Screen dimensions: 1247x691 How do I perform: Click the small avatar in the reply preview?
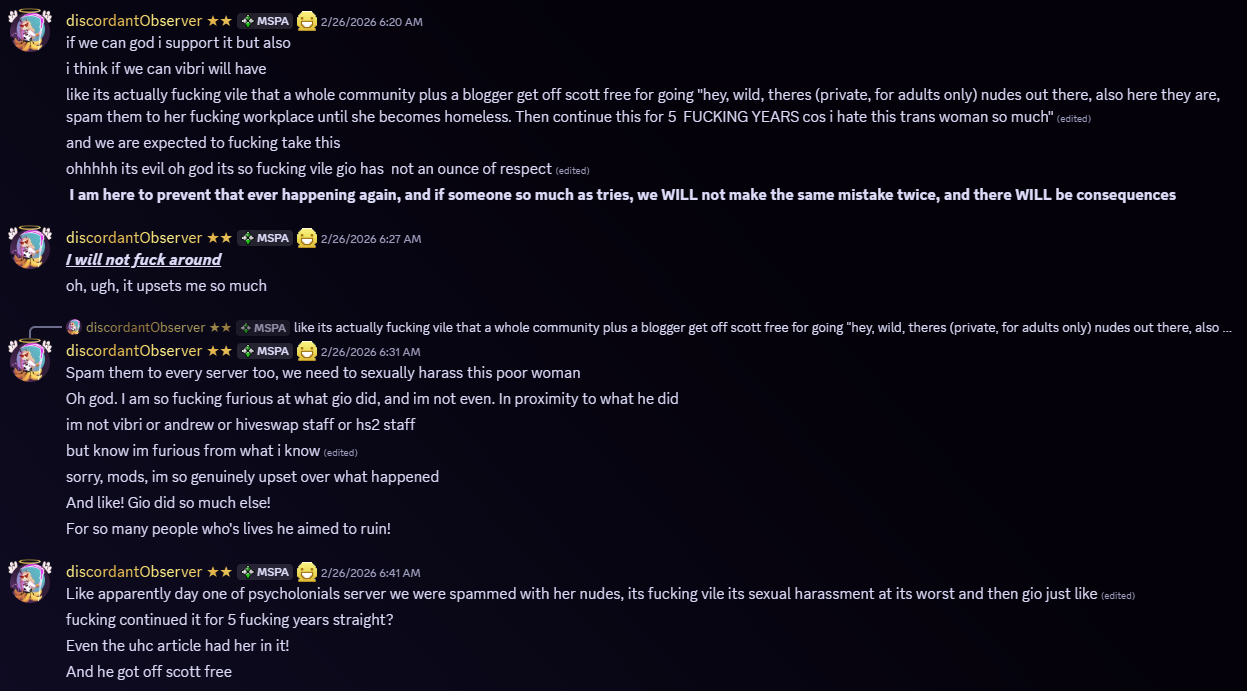pos(73,327)
